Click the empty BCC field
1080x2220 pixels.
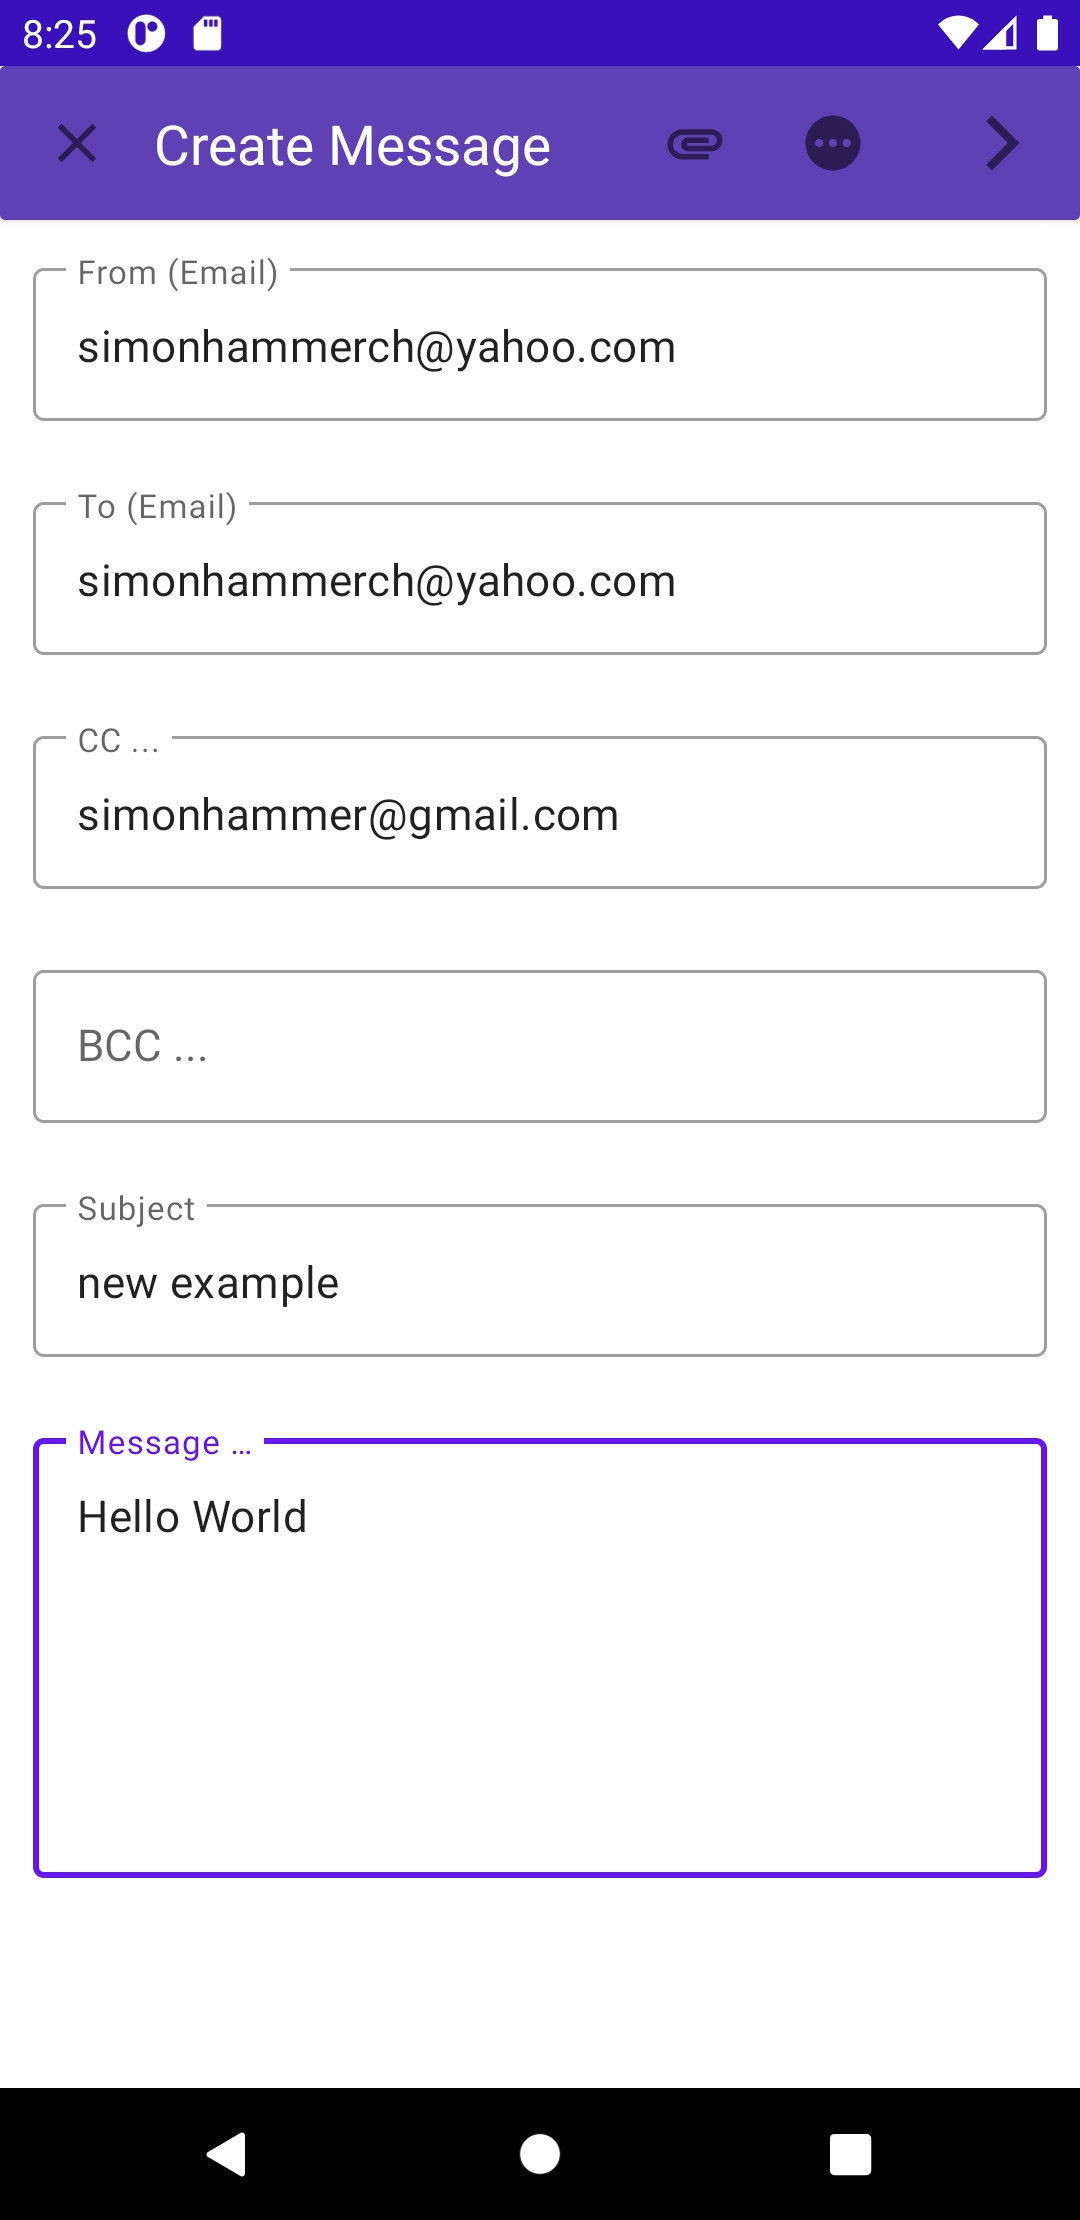(x=540, y=1047)
